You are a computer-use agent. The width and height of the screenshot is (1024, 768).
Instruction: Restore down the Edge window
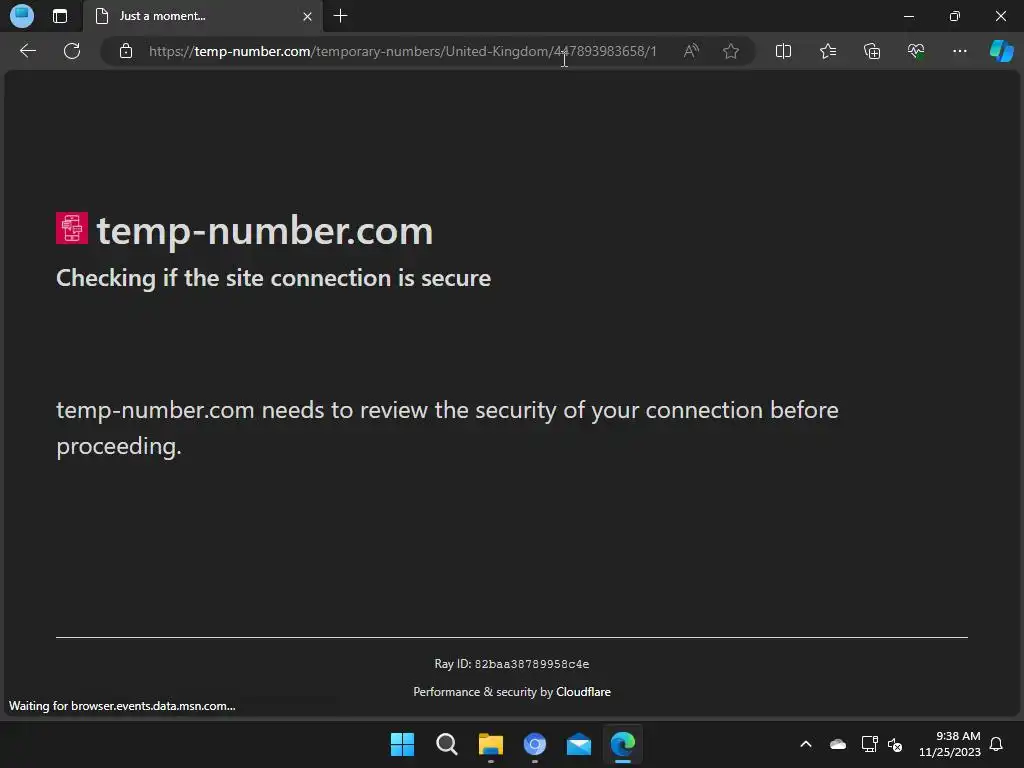955,16
